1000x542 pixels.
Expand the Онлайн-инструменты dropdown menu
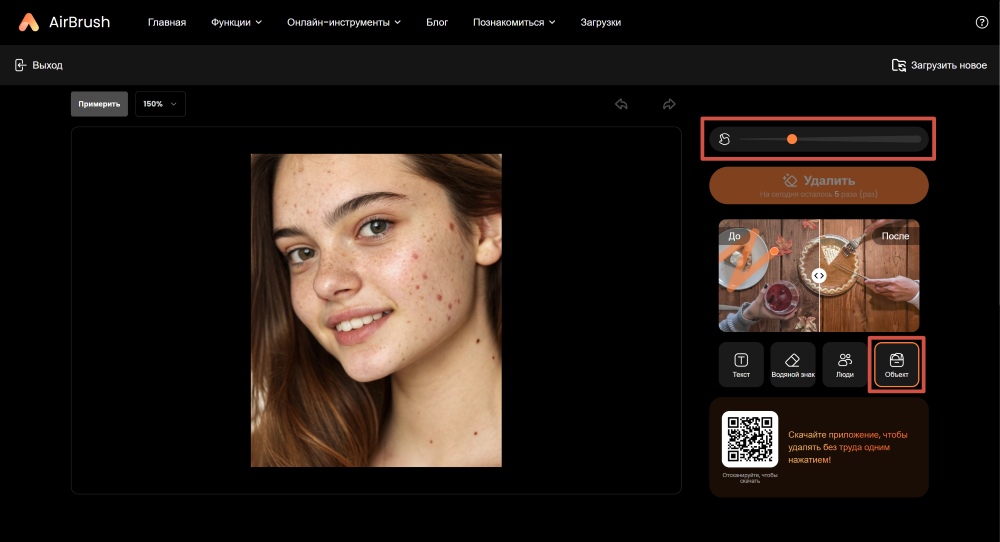click(x=343, y=22)
